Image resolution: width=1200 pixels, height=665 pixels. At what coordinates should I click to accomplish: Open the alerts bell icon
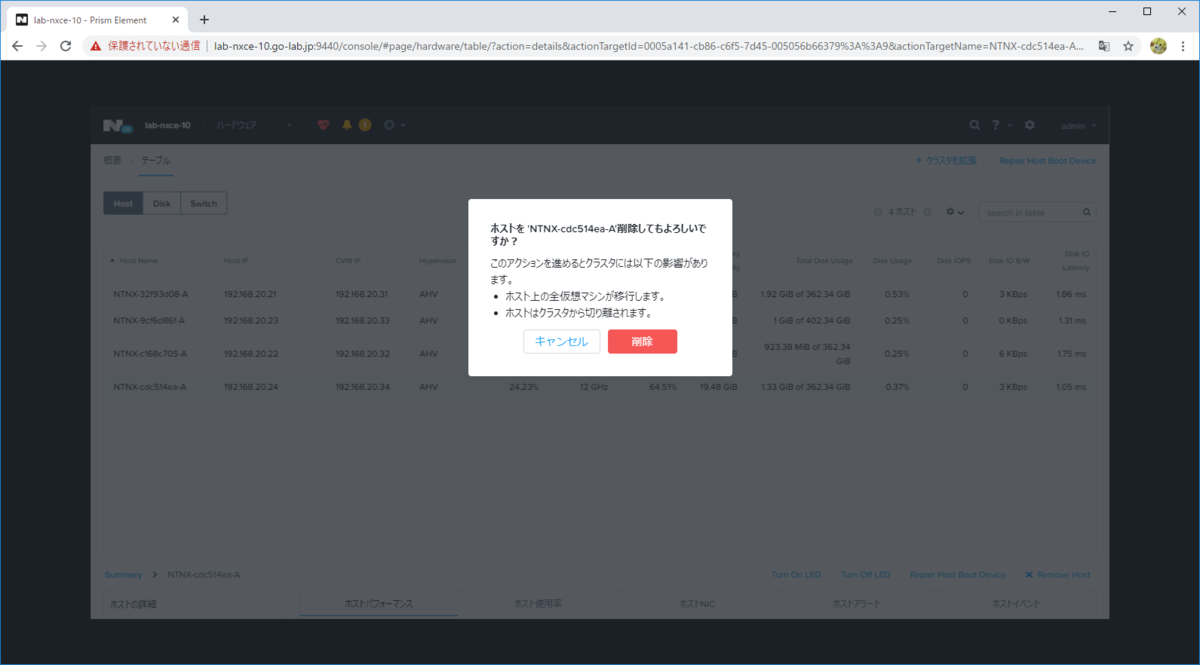(x=347, y=125)
